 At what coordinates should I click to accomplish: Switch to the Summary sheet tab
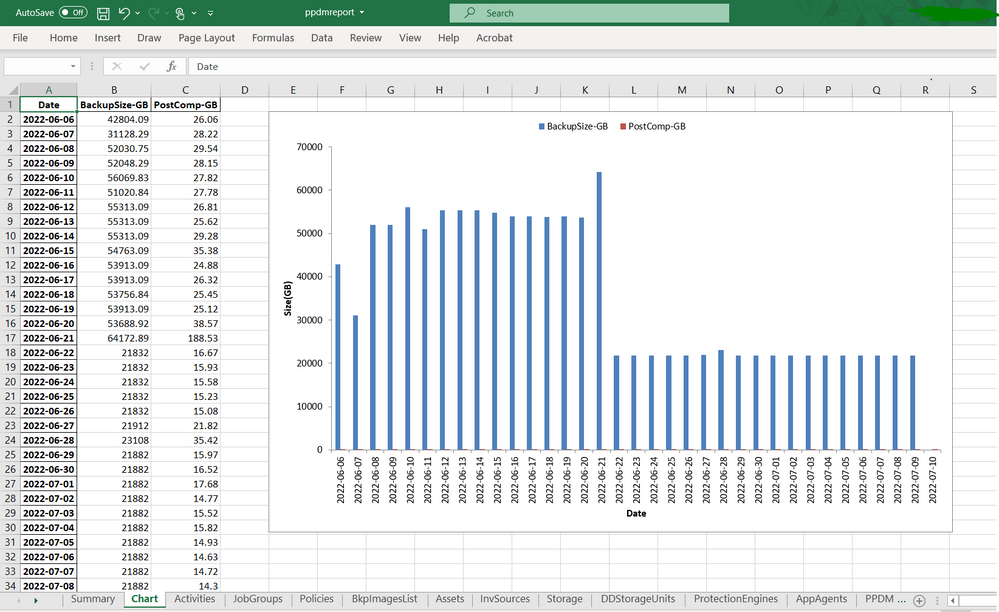pos(93,599)
